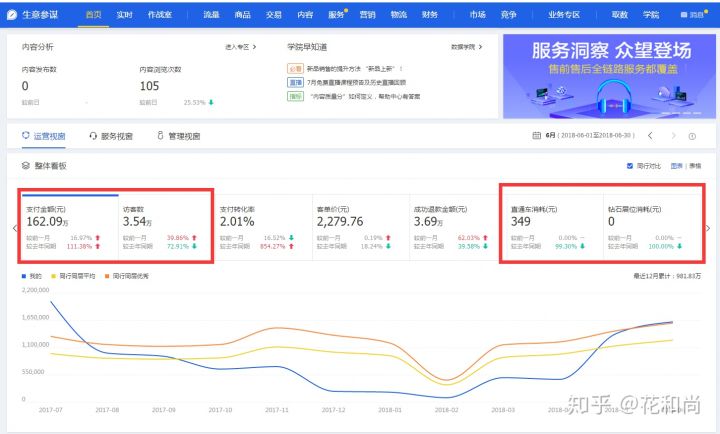This screenshot has height=434, width=720.
Task: Open the 数据学院 link
Action: pyautogui.click(x=466, y=46)
